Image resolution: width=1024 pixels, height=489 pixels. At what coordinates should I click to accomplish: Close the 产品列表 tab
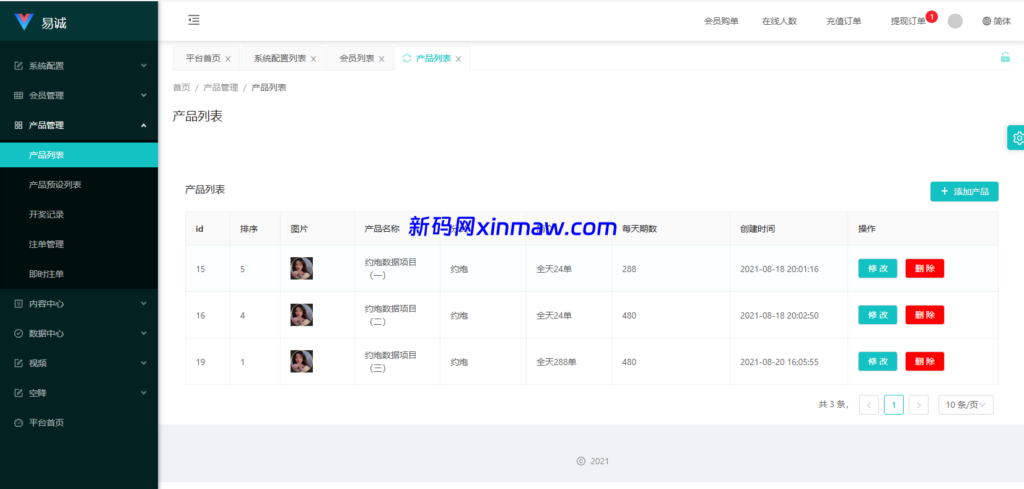[x=458, y=59]
